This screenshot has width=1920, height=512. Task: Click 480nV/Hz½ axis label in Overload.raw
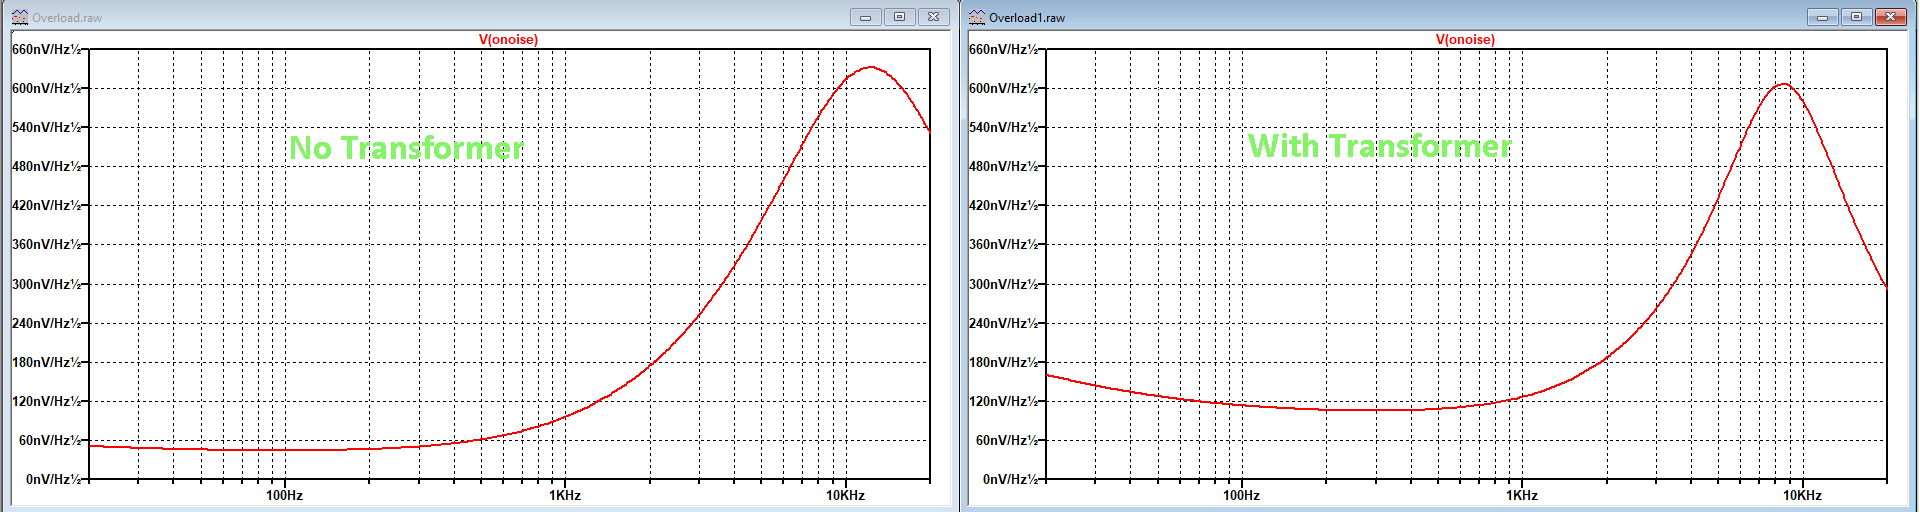[x=46, y=166]
